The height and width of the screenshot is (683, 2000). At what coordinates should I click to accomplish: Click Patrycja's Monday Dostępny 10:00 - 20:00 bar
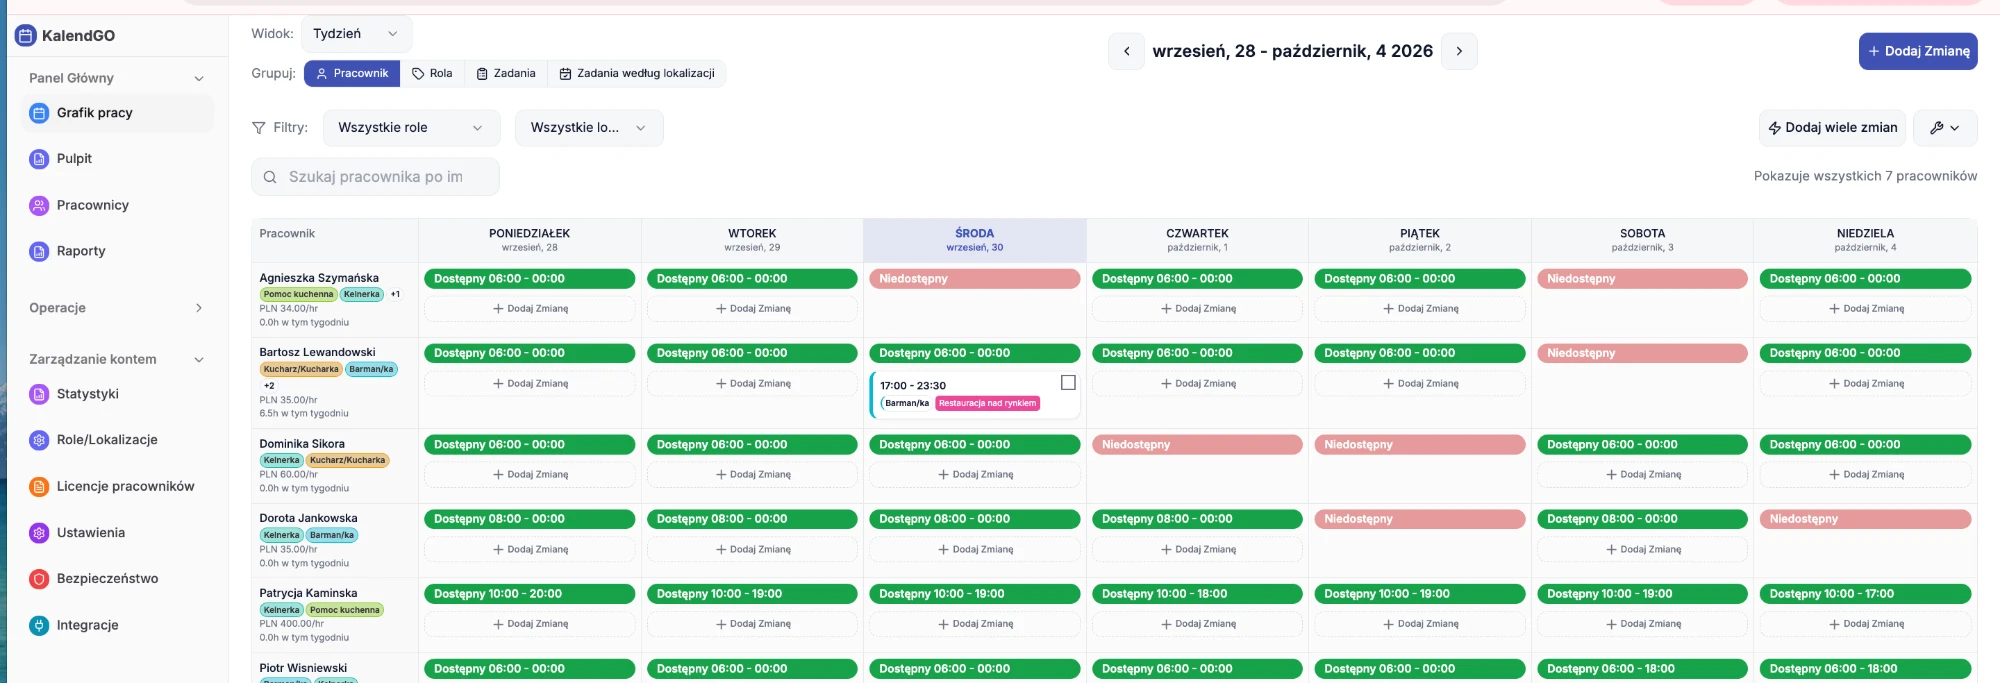point(530,594)
